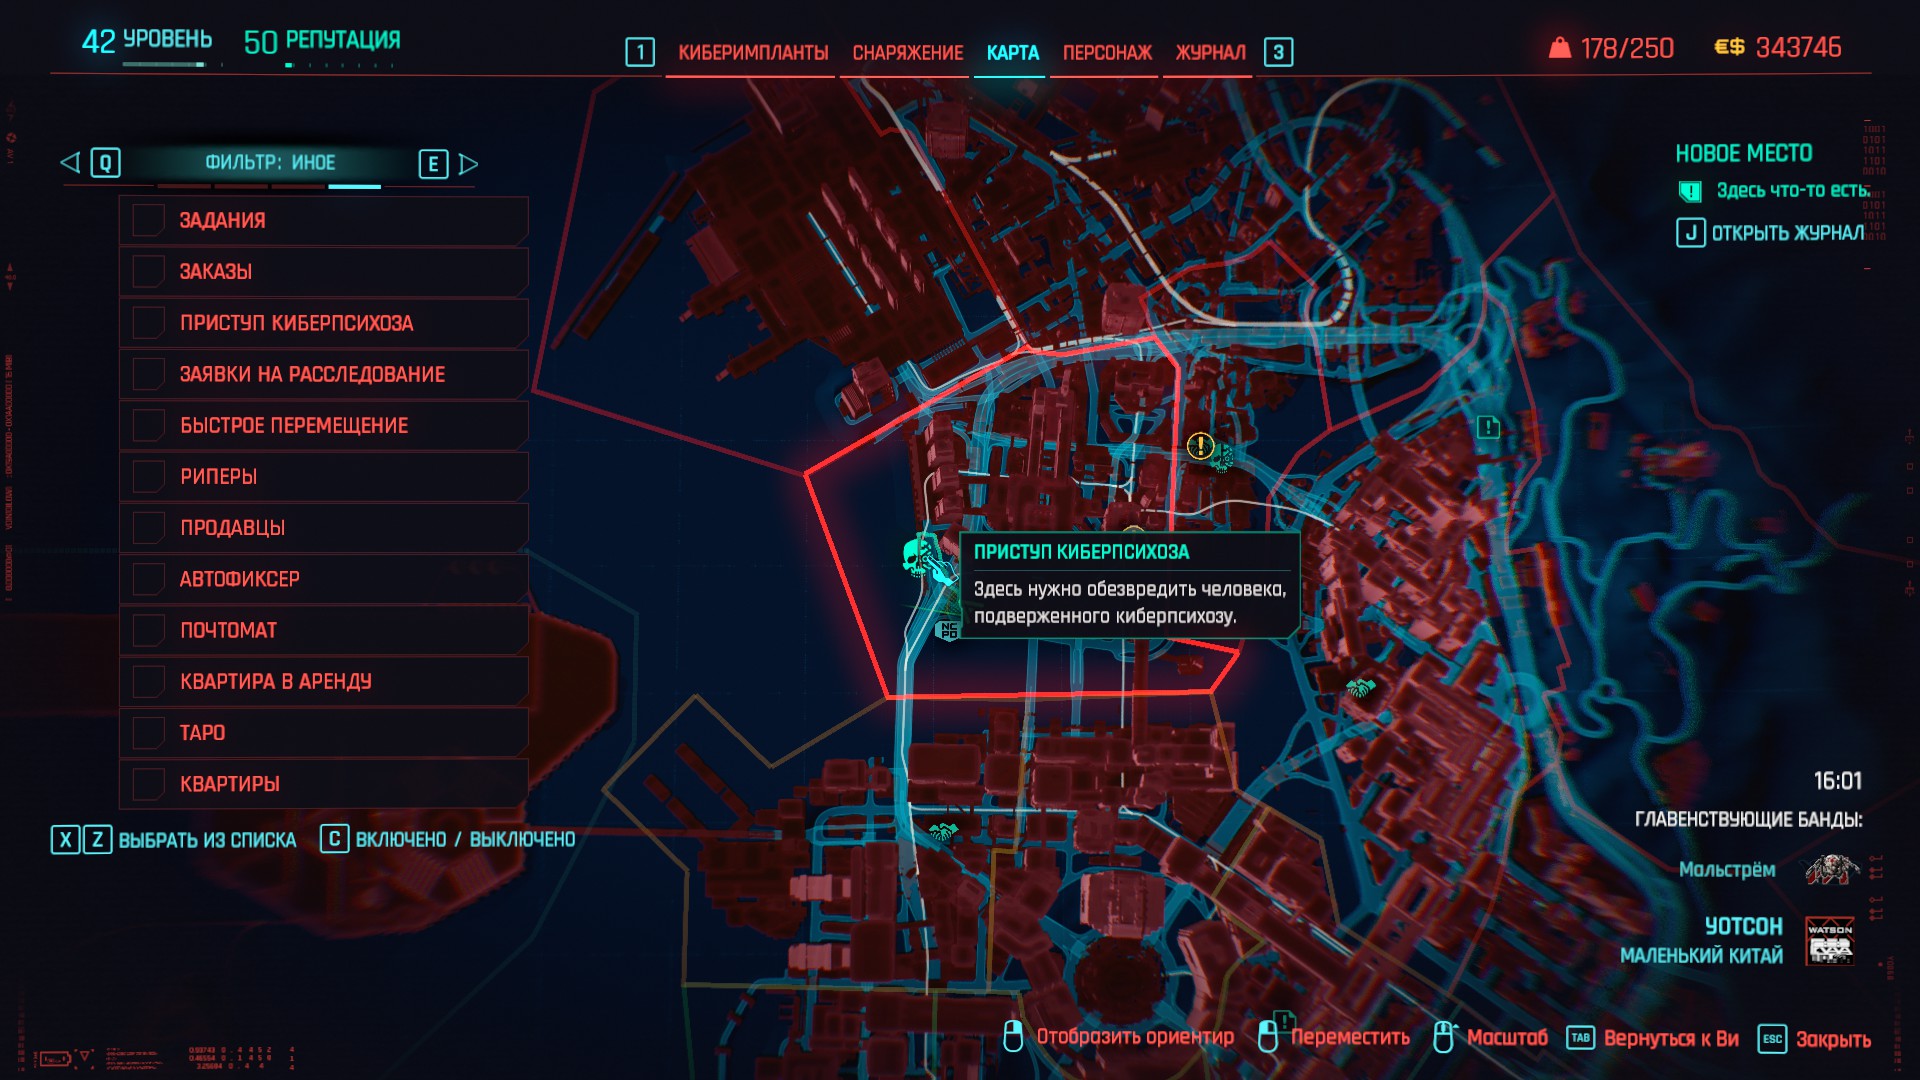This screenshot has height=1080, width=1920.
Task: Click the ПРИСТУП КИБЕРПСИХОЗА tooltip title
Action: (1082, 552)
